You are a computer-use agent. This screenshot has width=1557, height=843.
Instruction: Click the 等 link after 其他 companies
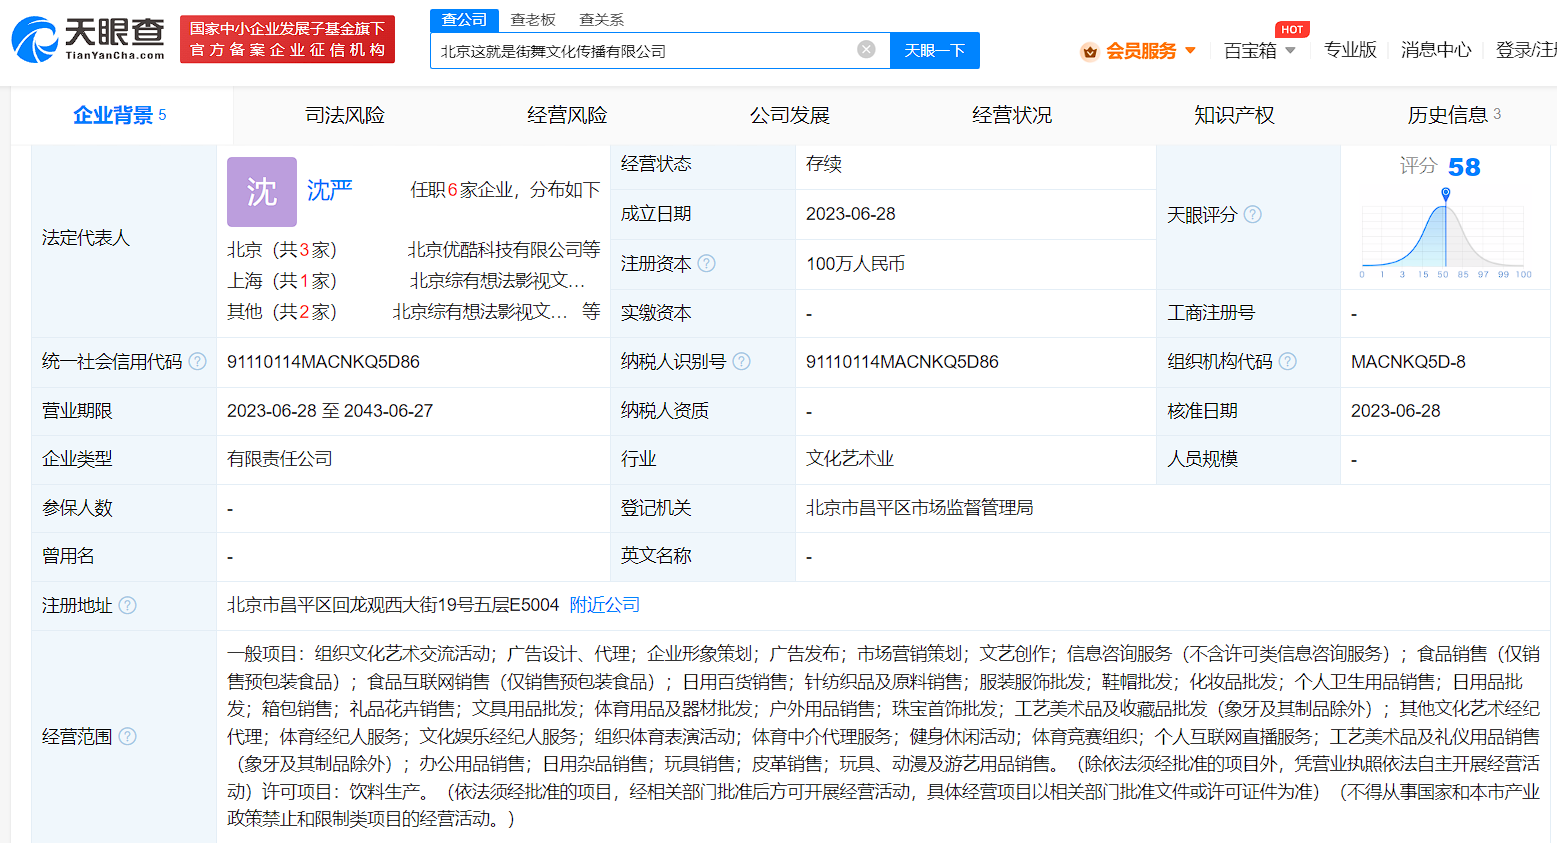(591, 311)
